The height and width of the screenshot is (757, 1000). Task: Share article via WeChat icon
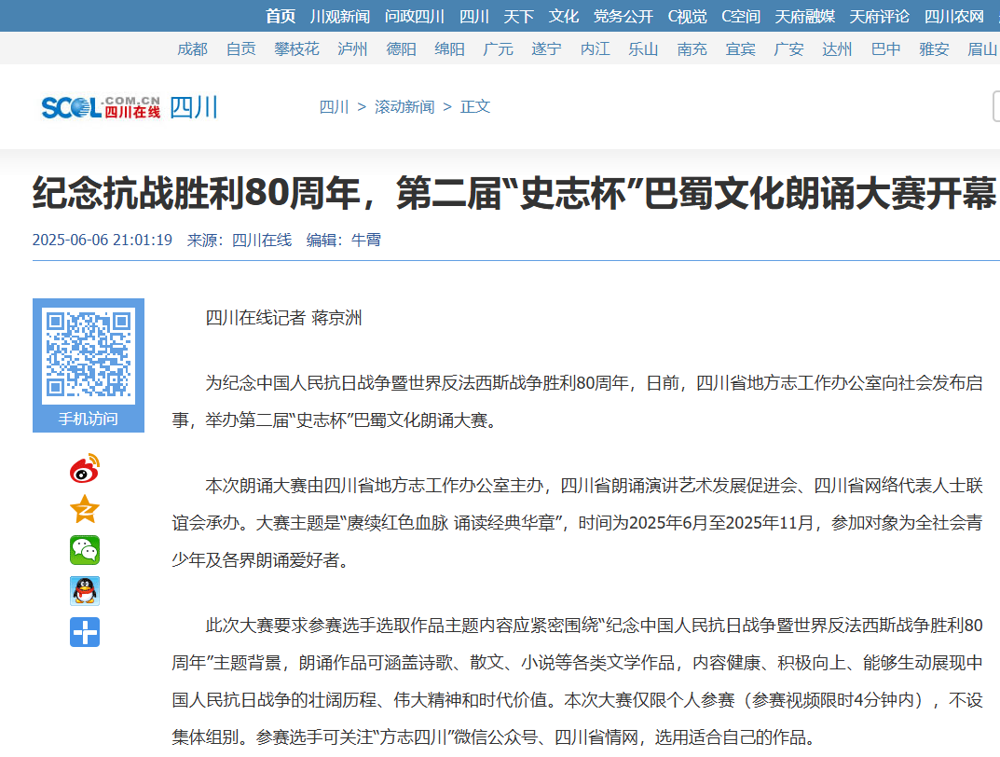point(85,550)
